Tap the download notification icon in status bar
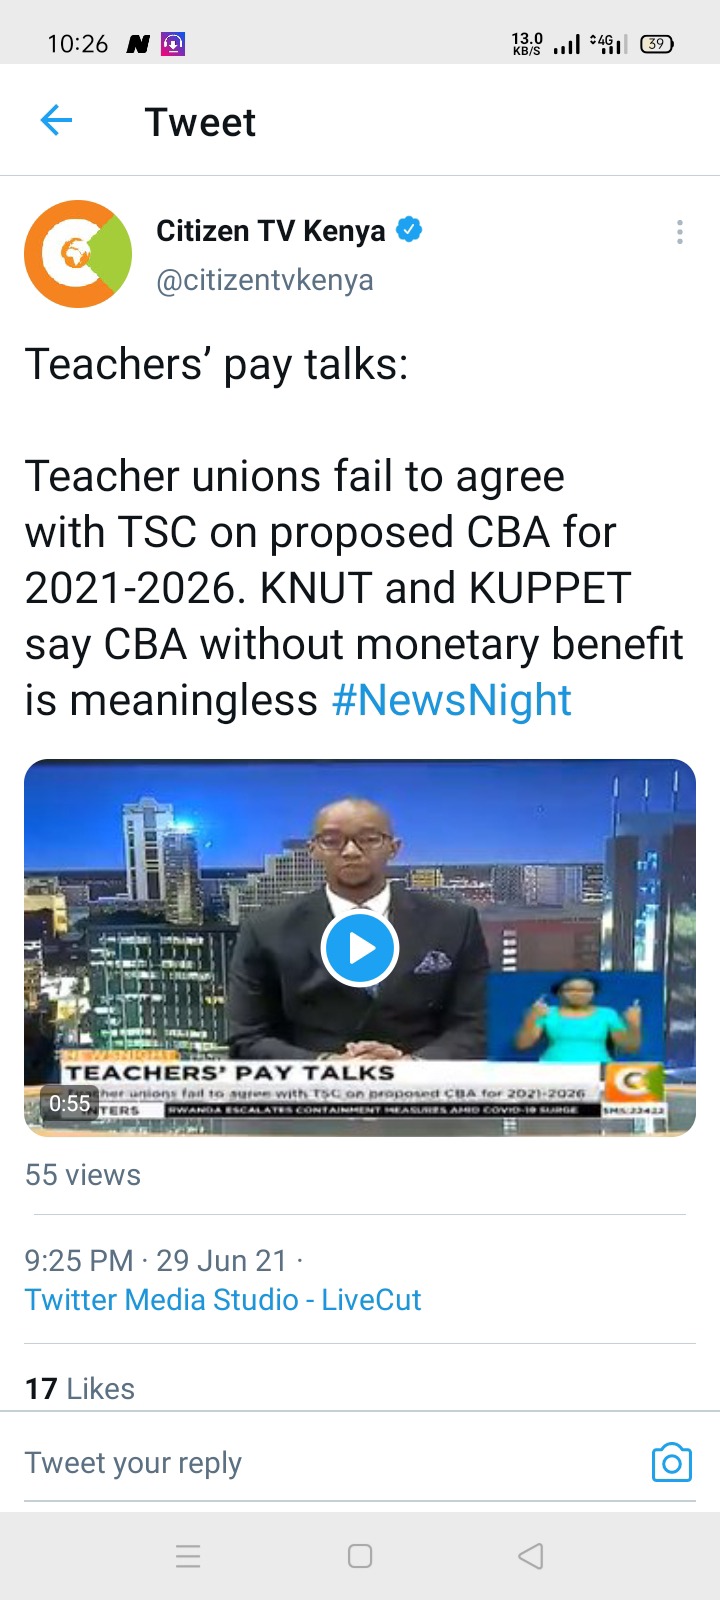 [173, 43]
